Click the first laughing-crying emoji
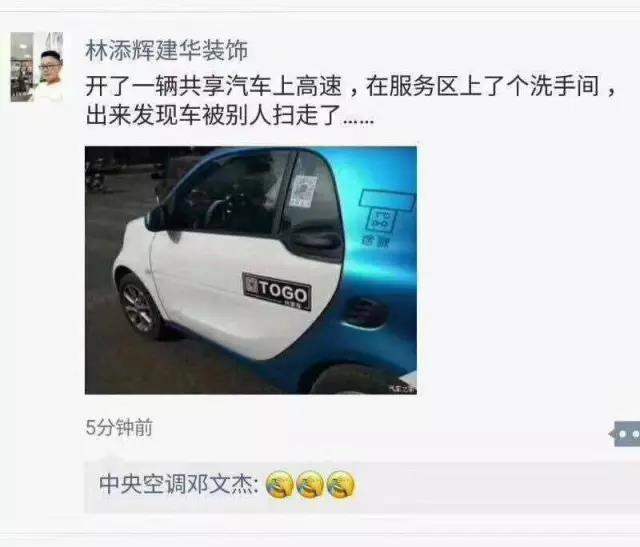Image resolution: width=640 pixels, height=547 pixels. click(x=280, y=485)
